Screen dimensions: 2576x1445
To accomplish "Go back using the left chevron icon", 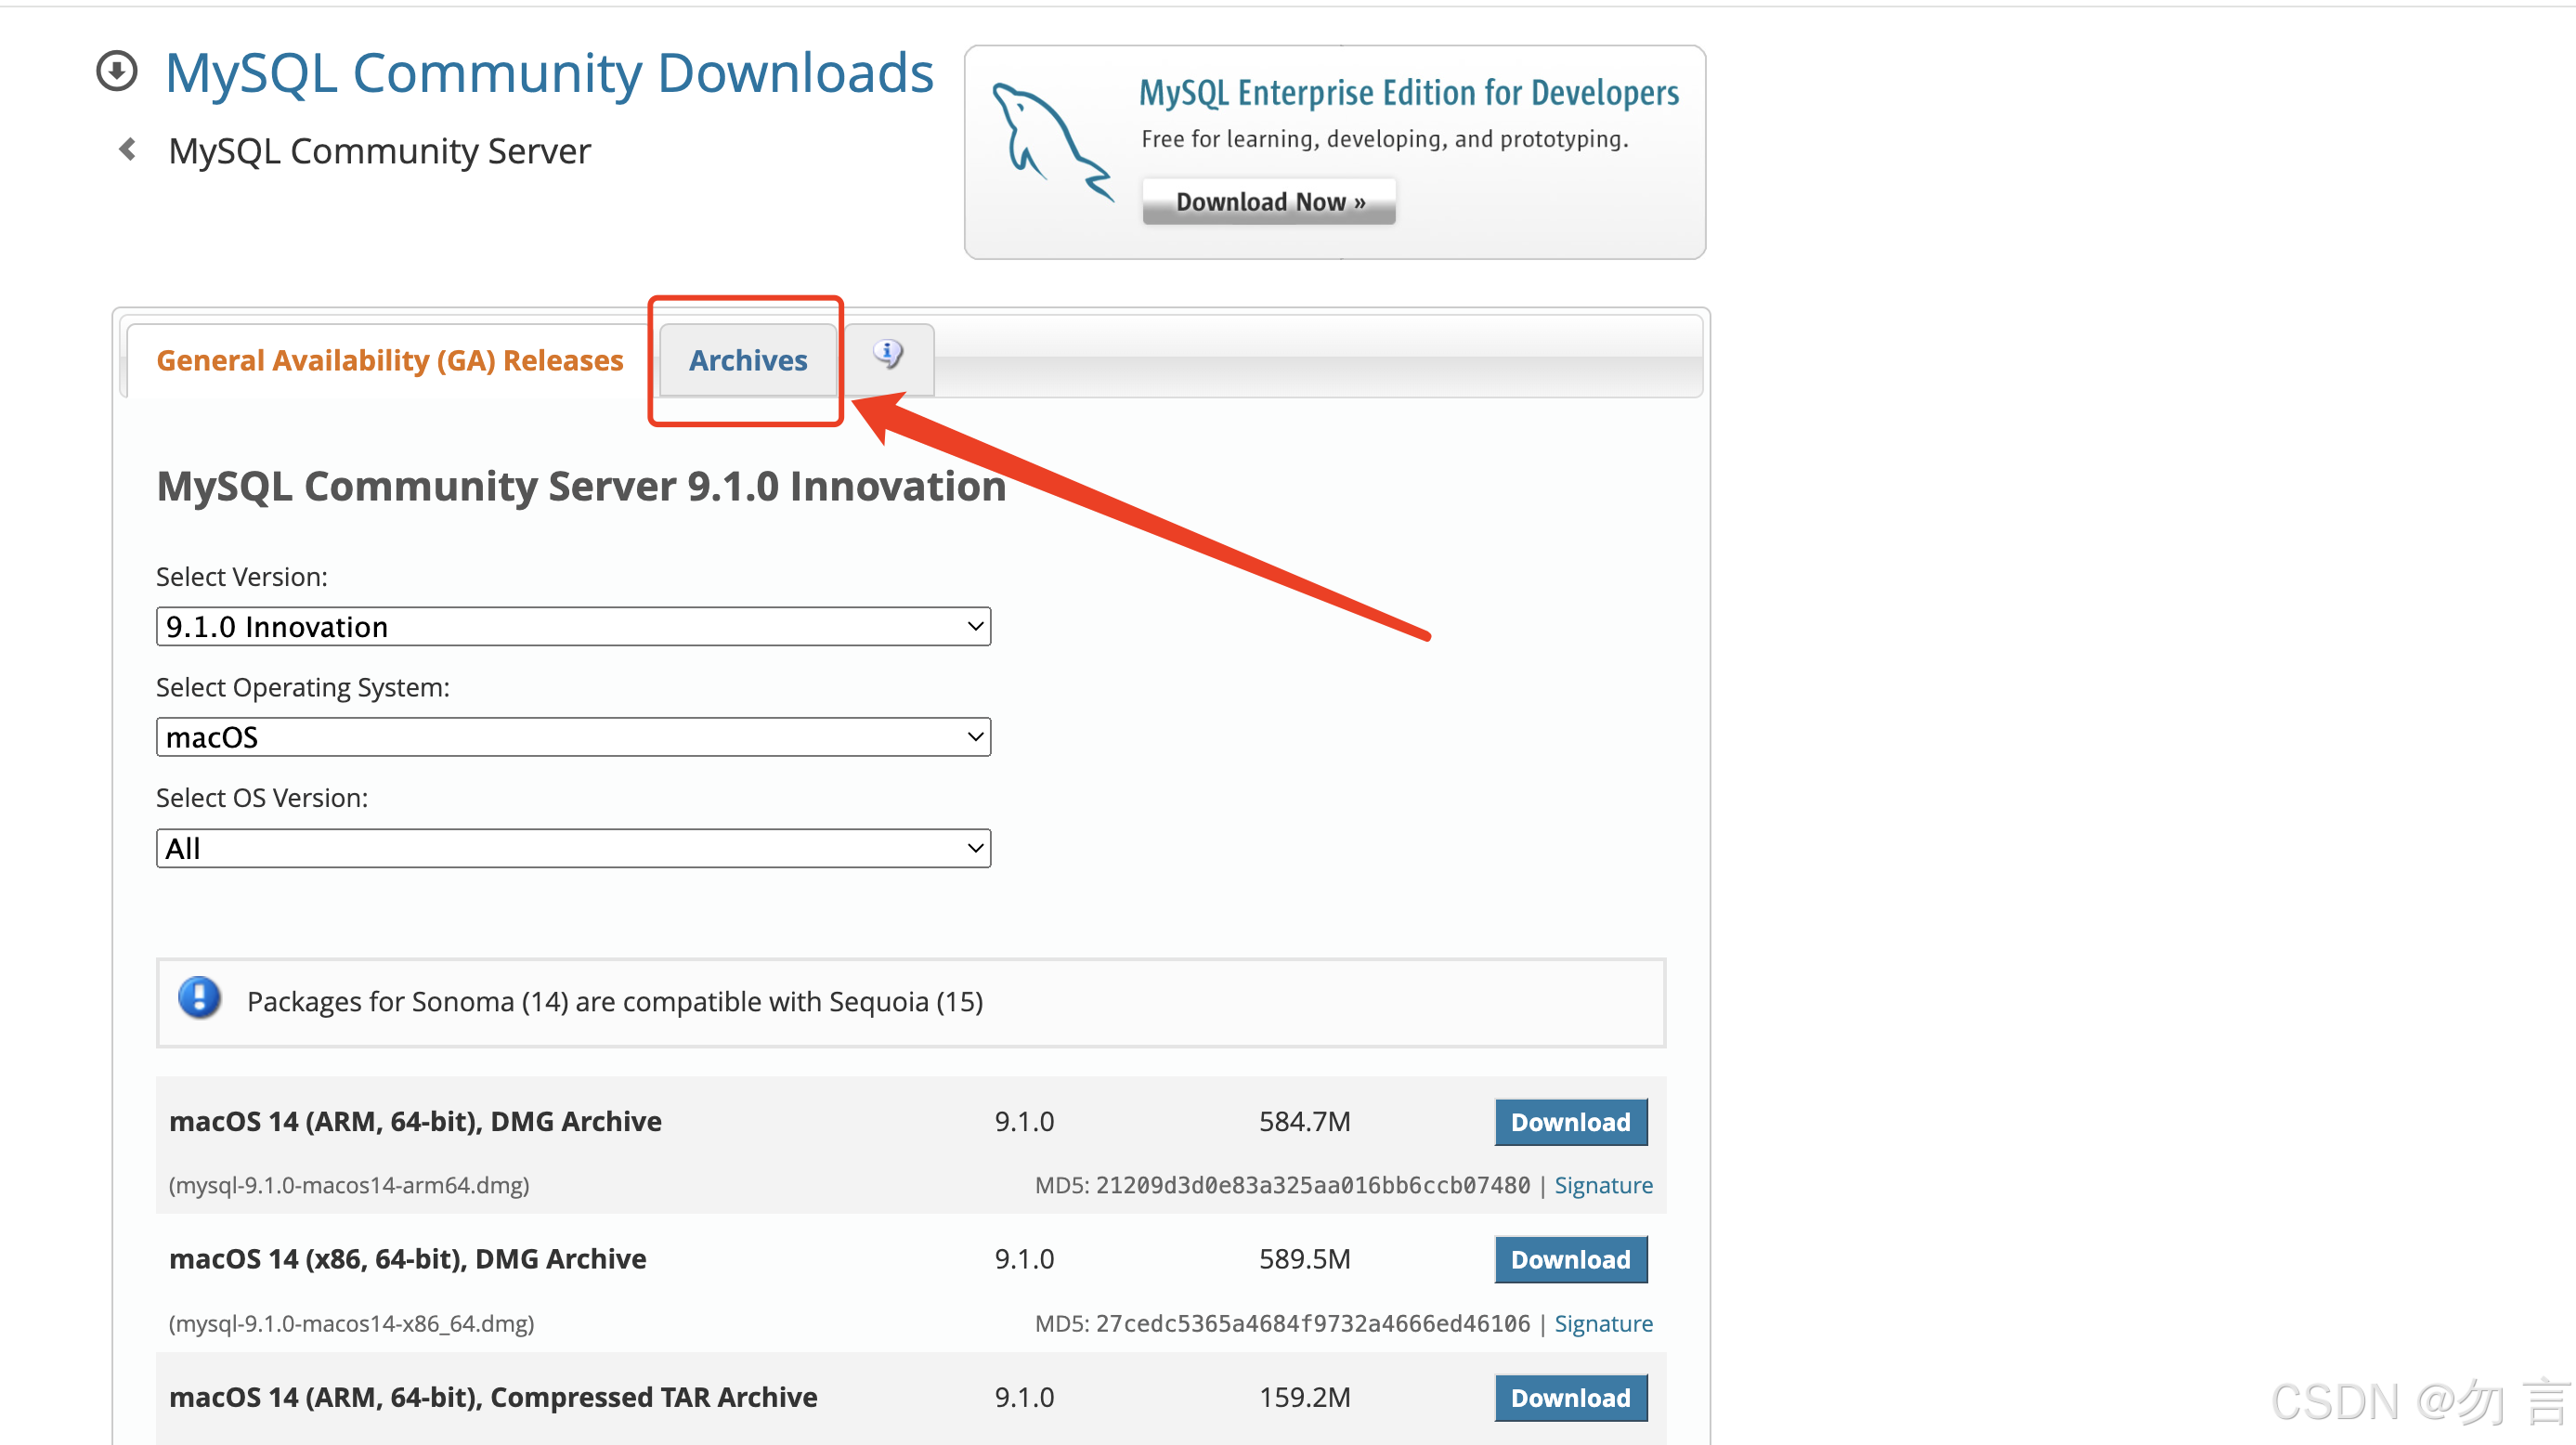I will 127,150.
